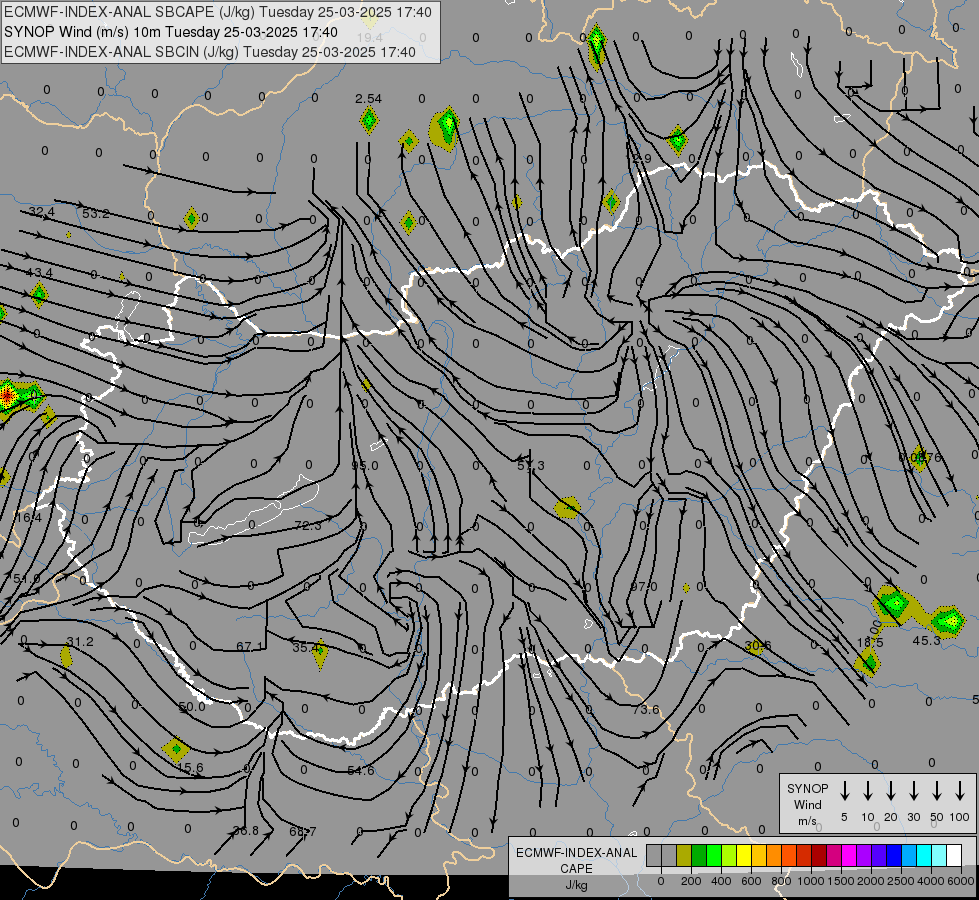
Task: Click the 5 m/s wind arrow in legend
Action: 844,791
